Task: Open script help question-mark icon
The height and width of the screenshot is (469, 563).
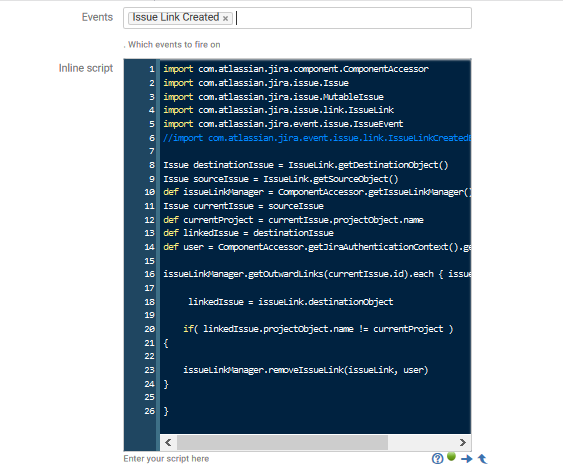Action: pyautogui.click(x=437, y=459)
